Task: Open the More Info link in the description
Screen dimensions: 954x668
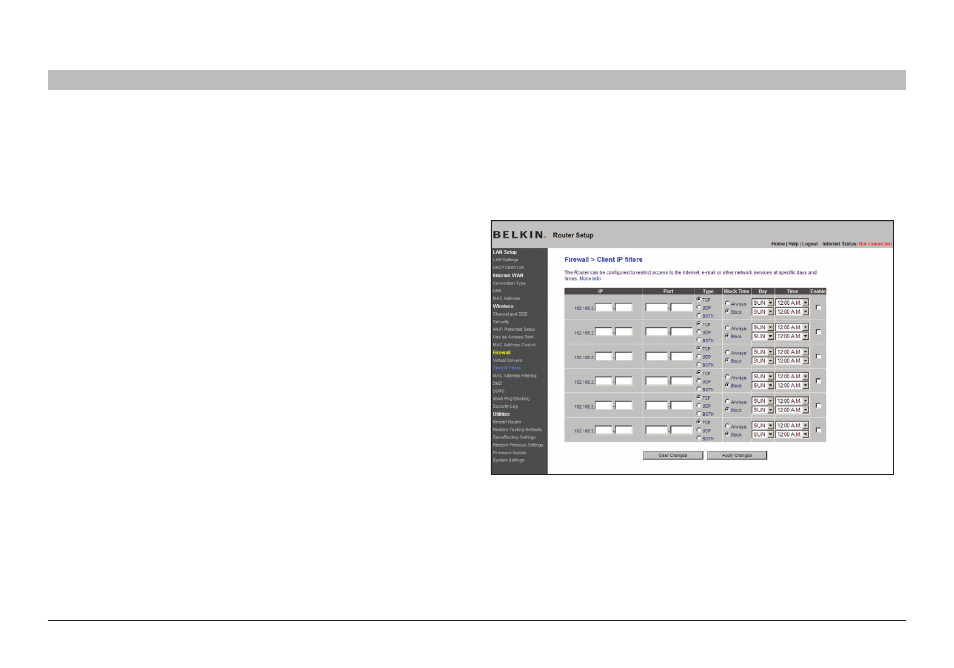Action: (590, 279)
